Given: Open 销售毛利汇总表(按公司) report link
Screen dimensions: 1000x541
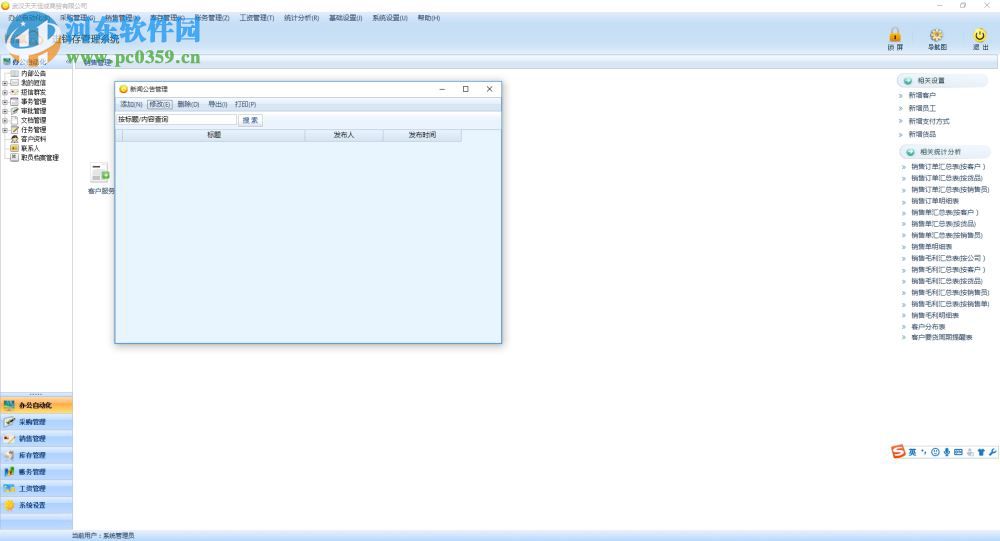Looking at the screenshot, I should point(948,258).
